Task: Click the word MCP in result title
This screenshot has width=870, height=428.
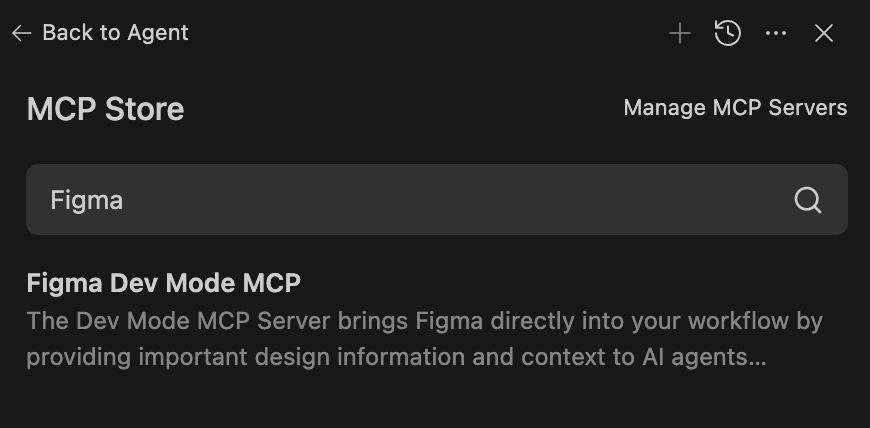Action: click(x=272, y=283)
